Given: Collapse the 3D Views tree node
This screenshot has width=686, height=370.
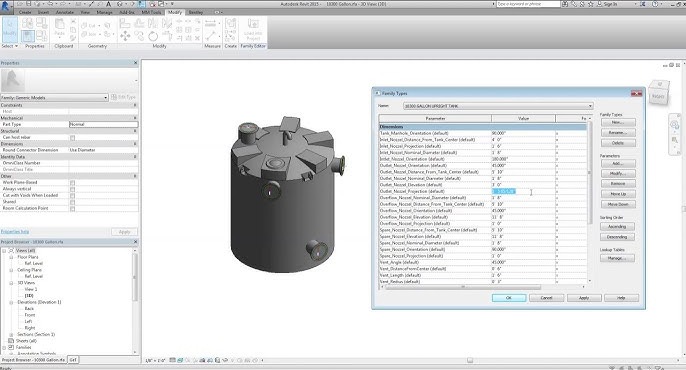Looking at the screenshot, I should click(x=11, y=283).
